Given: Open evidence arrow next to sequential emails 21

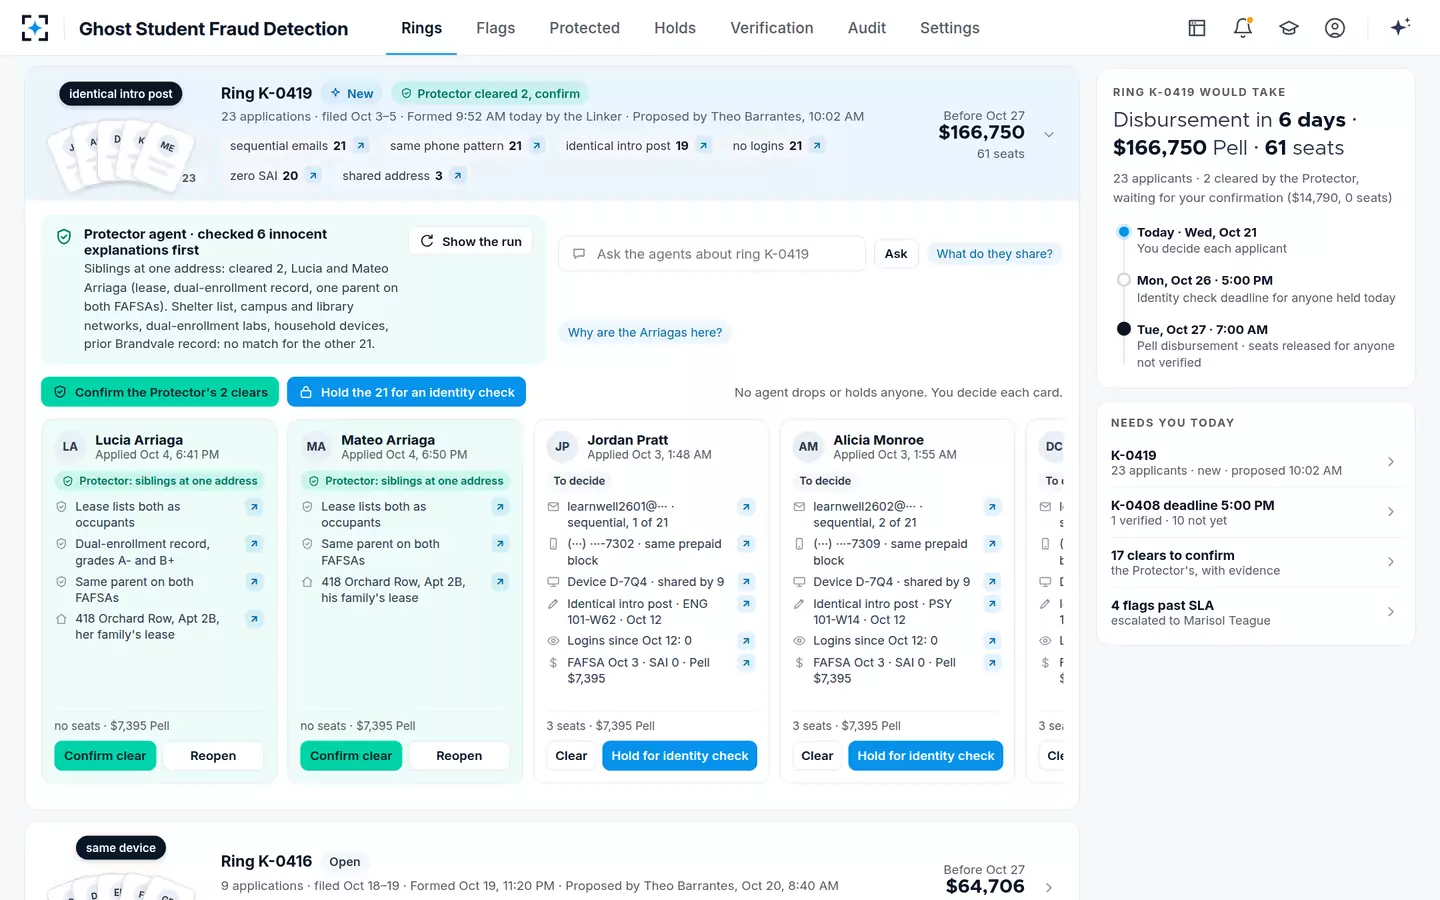Looking at the screenshot, I should coord(361,146).
